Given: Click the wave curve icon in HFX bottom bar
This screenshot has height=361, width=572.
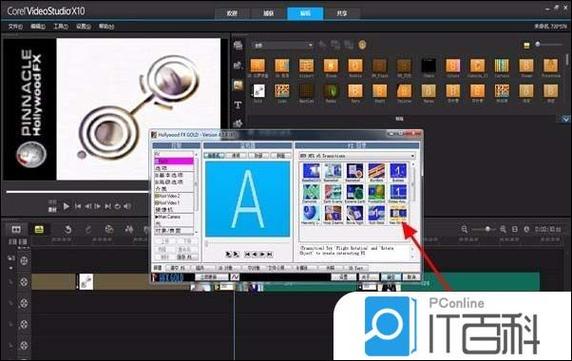Looking at the screenshot, I should (235, 277).
